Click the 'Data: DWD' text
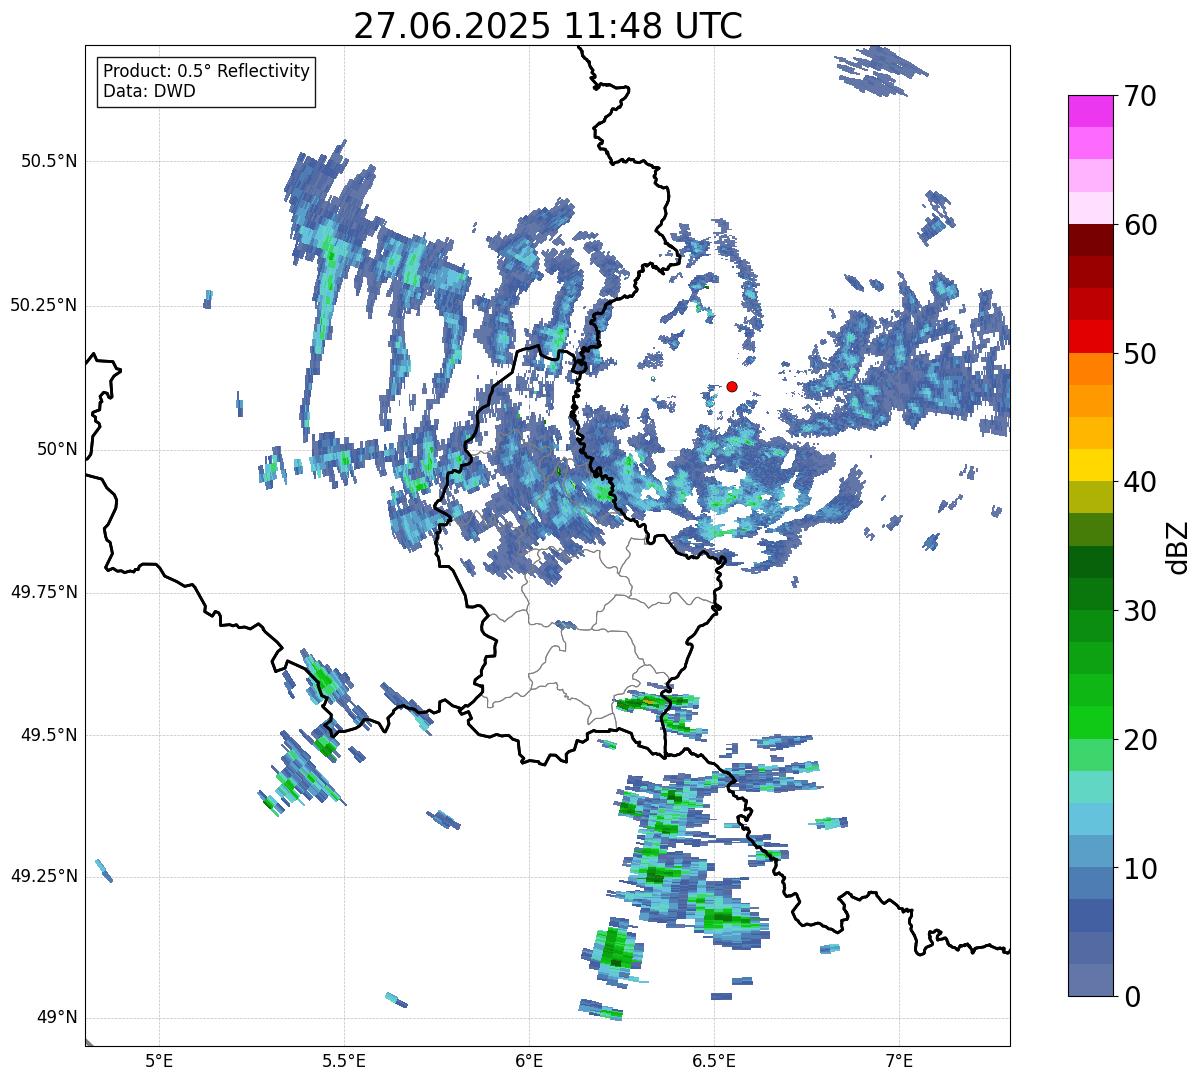1202x1081 pixels. 149,91
